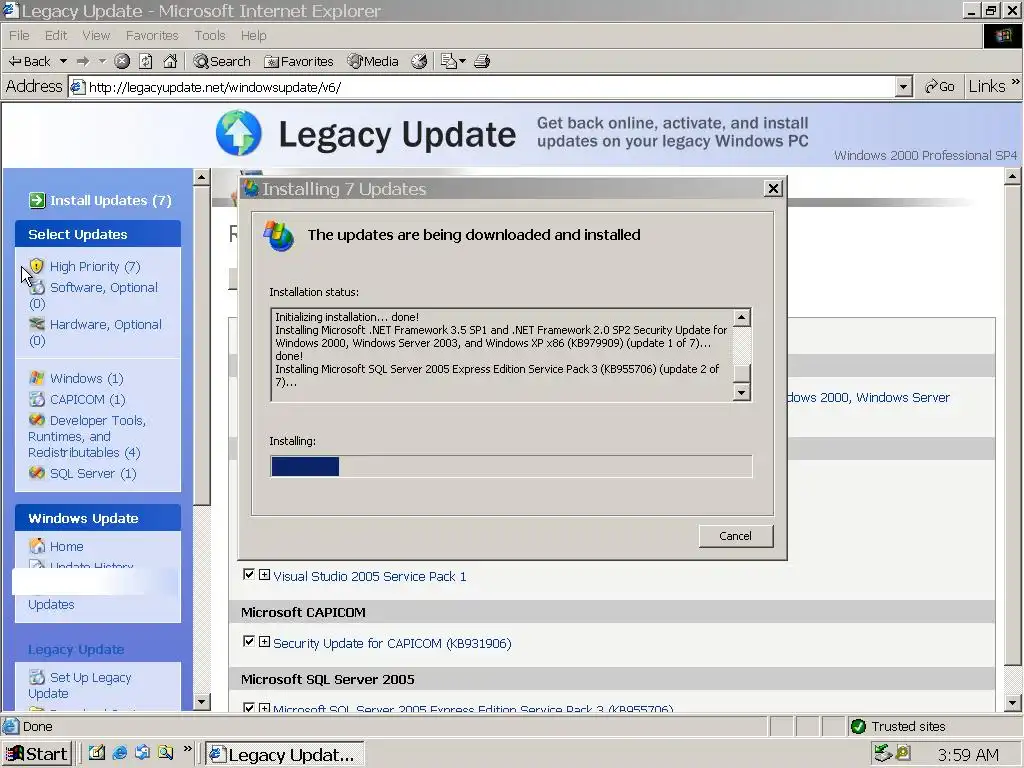Expand the address bar dropdown
Screen dimensions: 1024x768
click(x=904, y=87)
